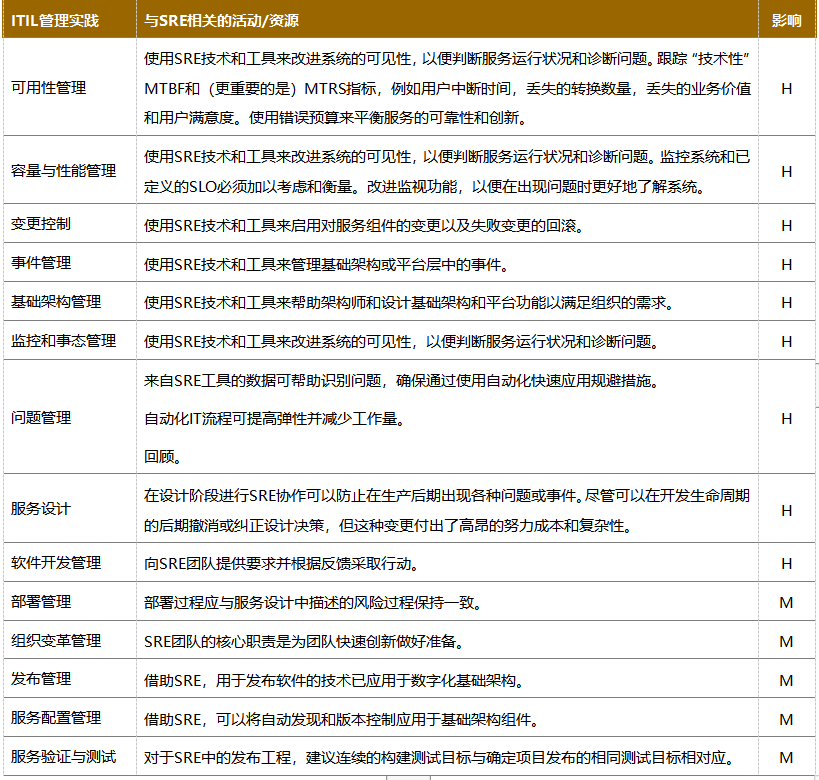Select the 基础架构管理 cell
Image resolution: width=819 pixels, height=780 pixels.
[56, 302]
